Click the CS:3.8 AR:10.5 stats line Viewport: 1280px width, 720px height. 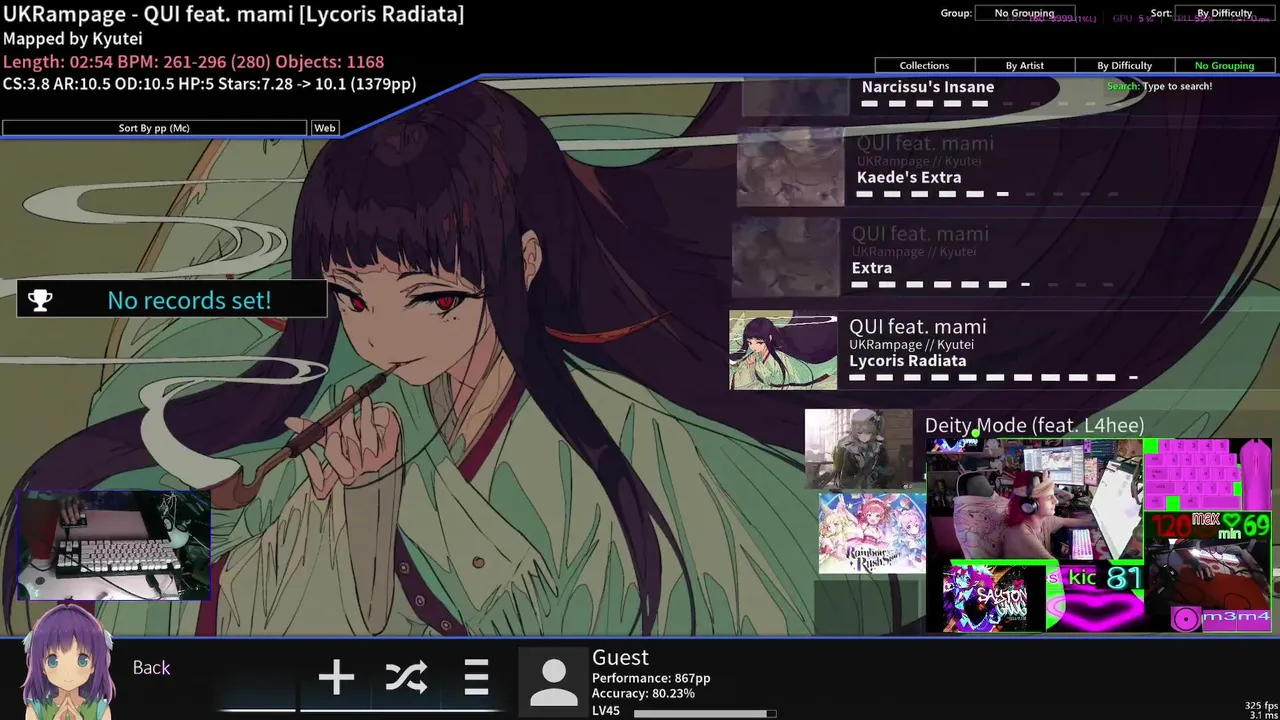click(x=209, y=84)
